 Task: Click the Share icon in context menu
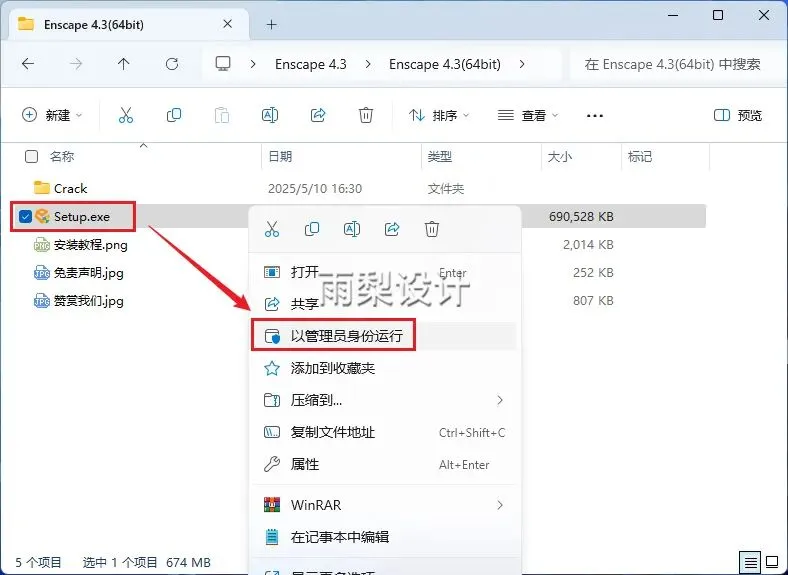click(x=392, y=229)
